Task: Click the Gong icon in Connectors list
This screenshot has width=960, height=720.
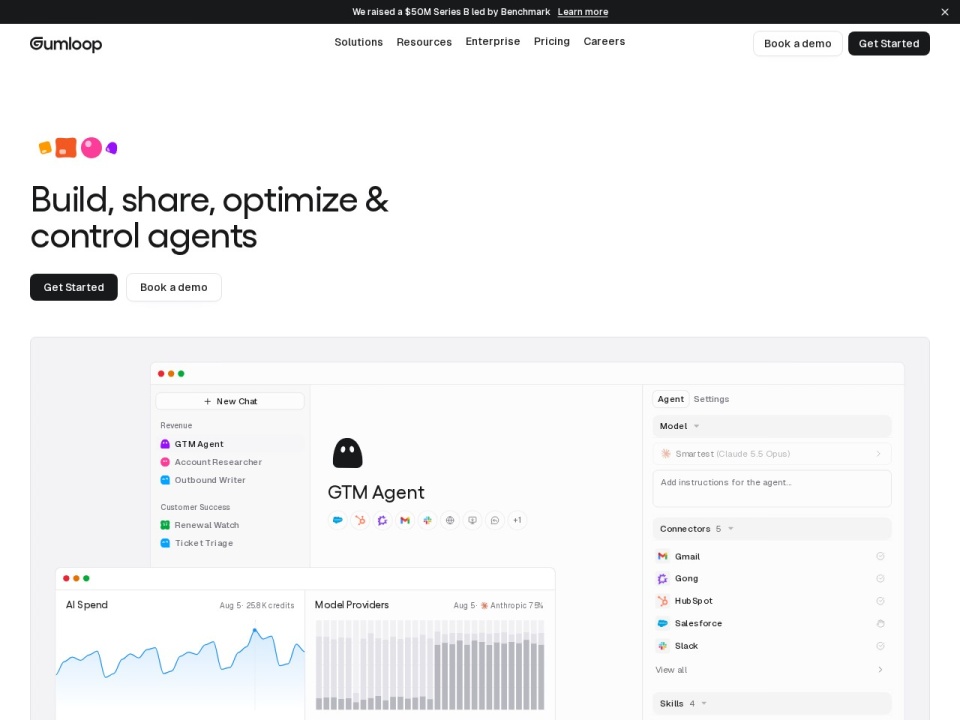Action: pos(662,579)
